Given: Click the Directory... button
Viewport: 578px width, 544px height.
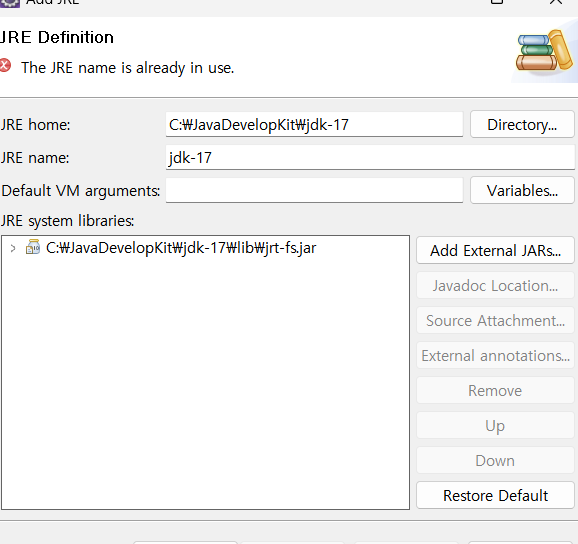Looking at the screenshot, I should (522, 125).
